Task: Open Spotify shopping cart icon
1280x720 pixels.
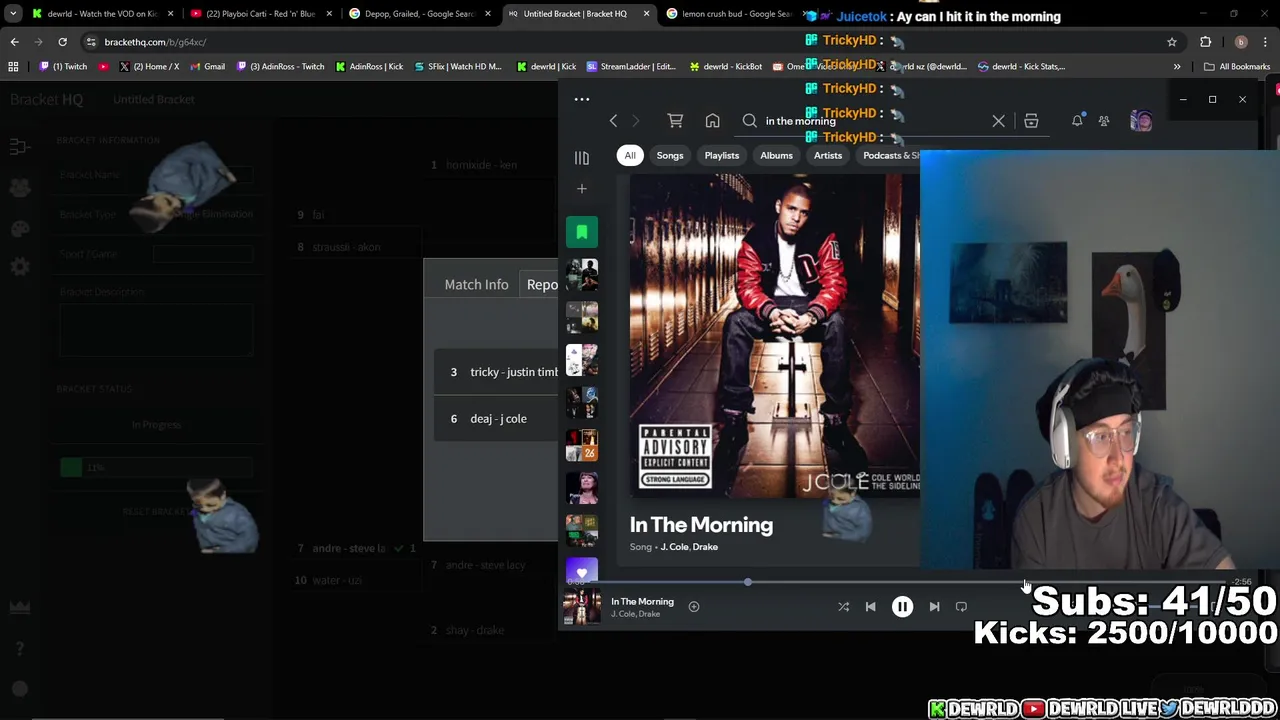Action: tap(675, 121)
